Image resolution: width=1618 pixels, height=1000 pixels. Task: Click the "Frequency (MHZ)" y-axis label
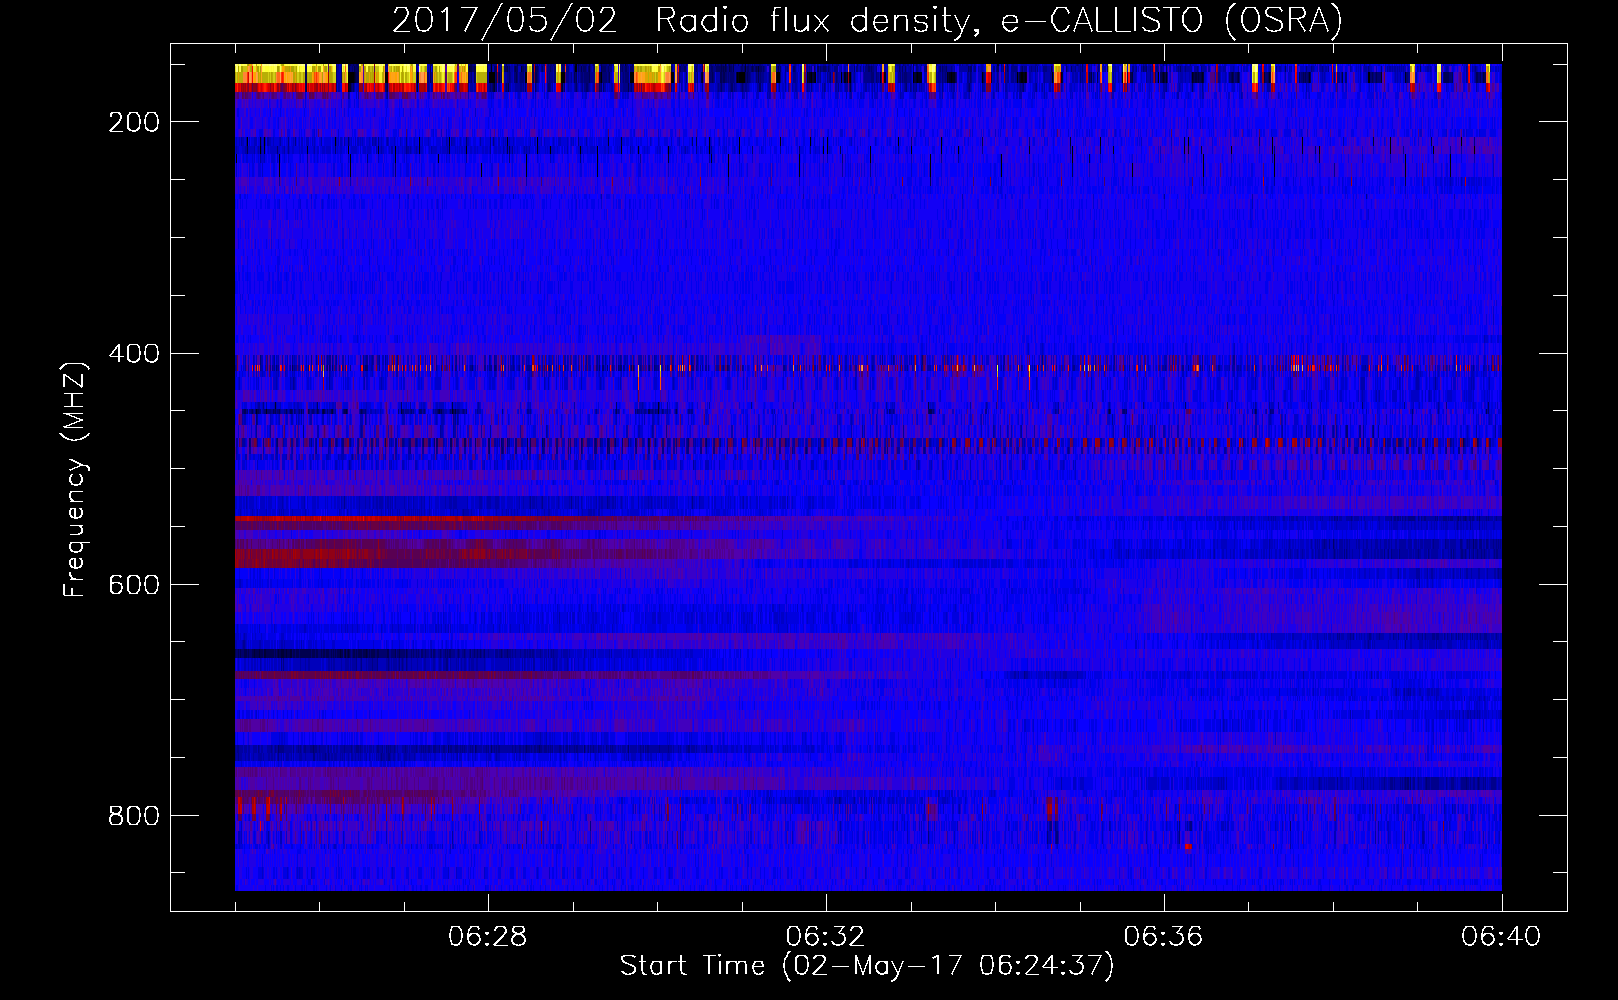click(x=75, y=479)
